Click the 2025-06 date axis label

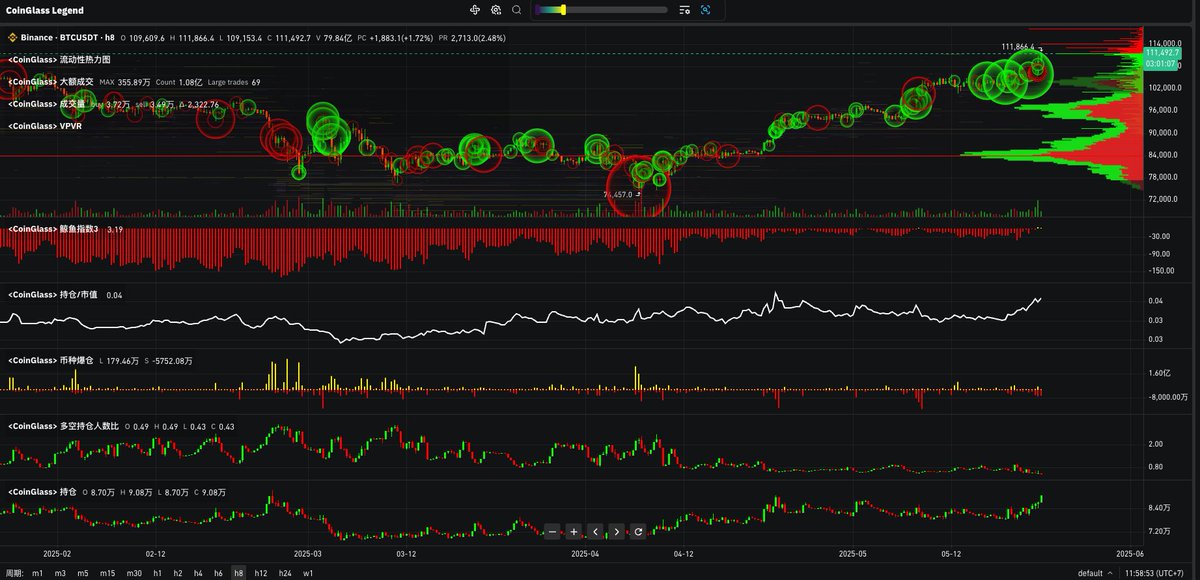1128,553
